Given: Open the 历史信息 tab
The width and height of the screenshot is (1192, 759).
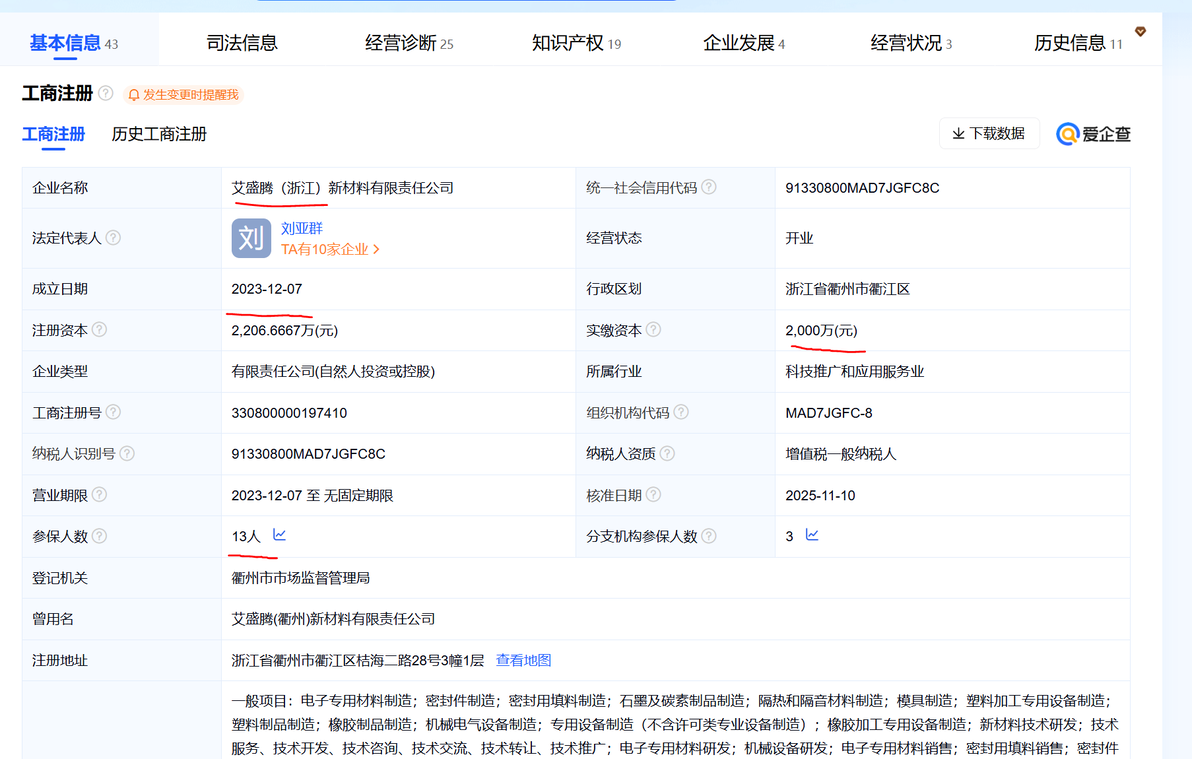Looking at the screenshot, I should [1078, 43].
